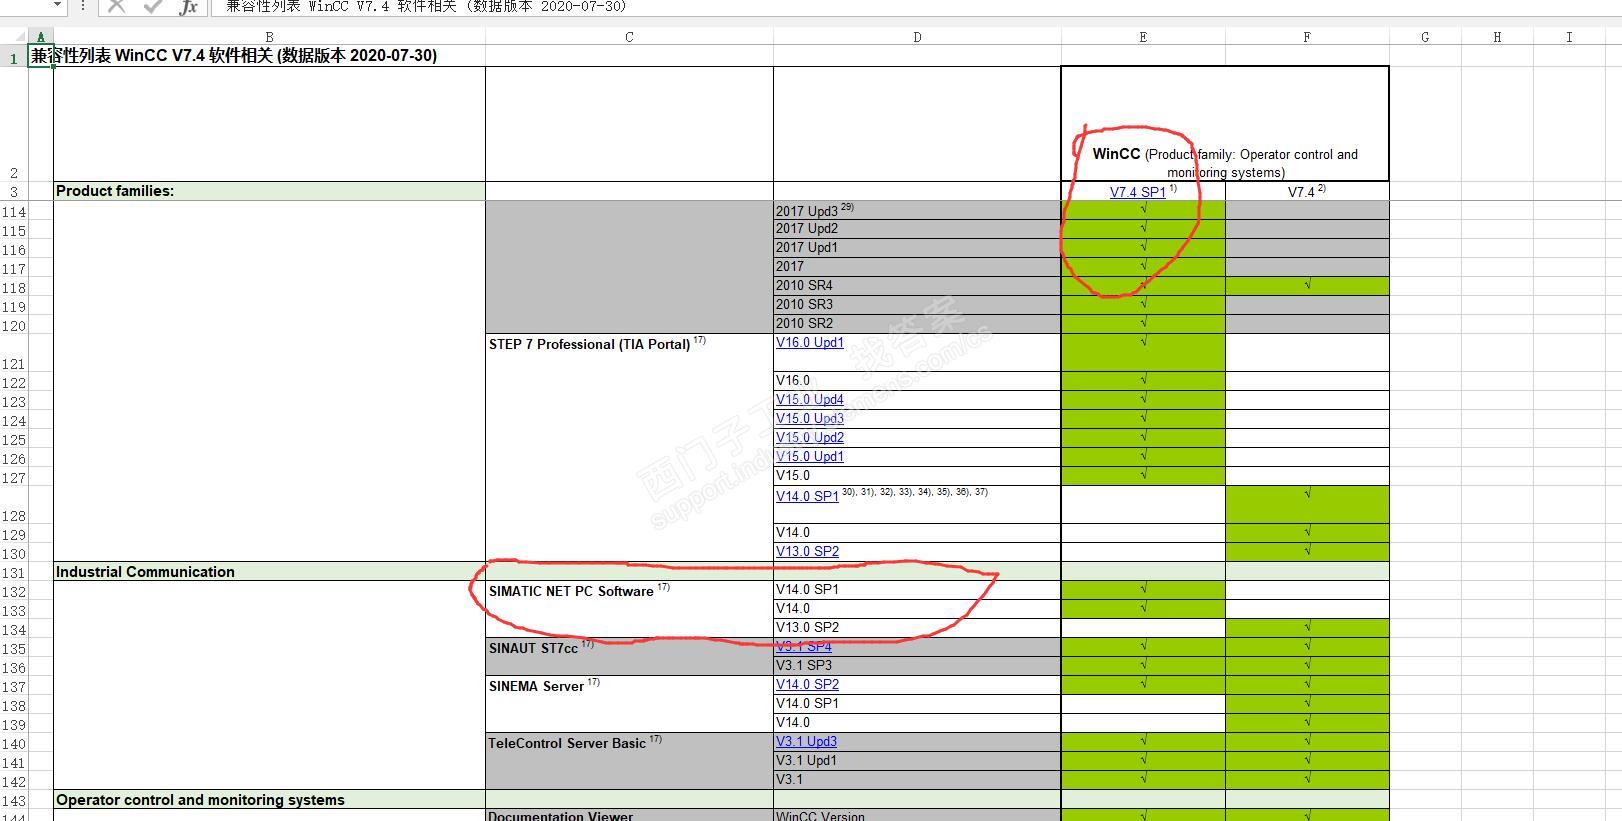Select row 3 header
The image size is (1622, 821).
[14, 191]
